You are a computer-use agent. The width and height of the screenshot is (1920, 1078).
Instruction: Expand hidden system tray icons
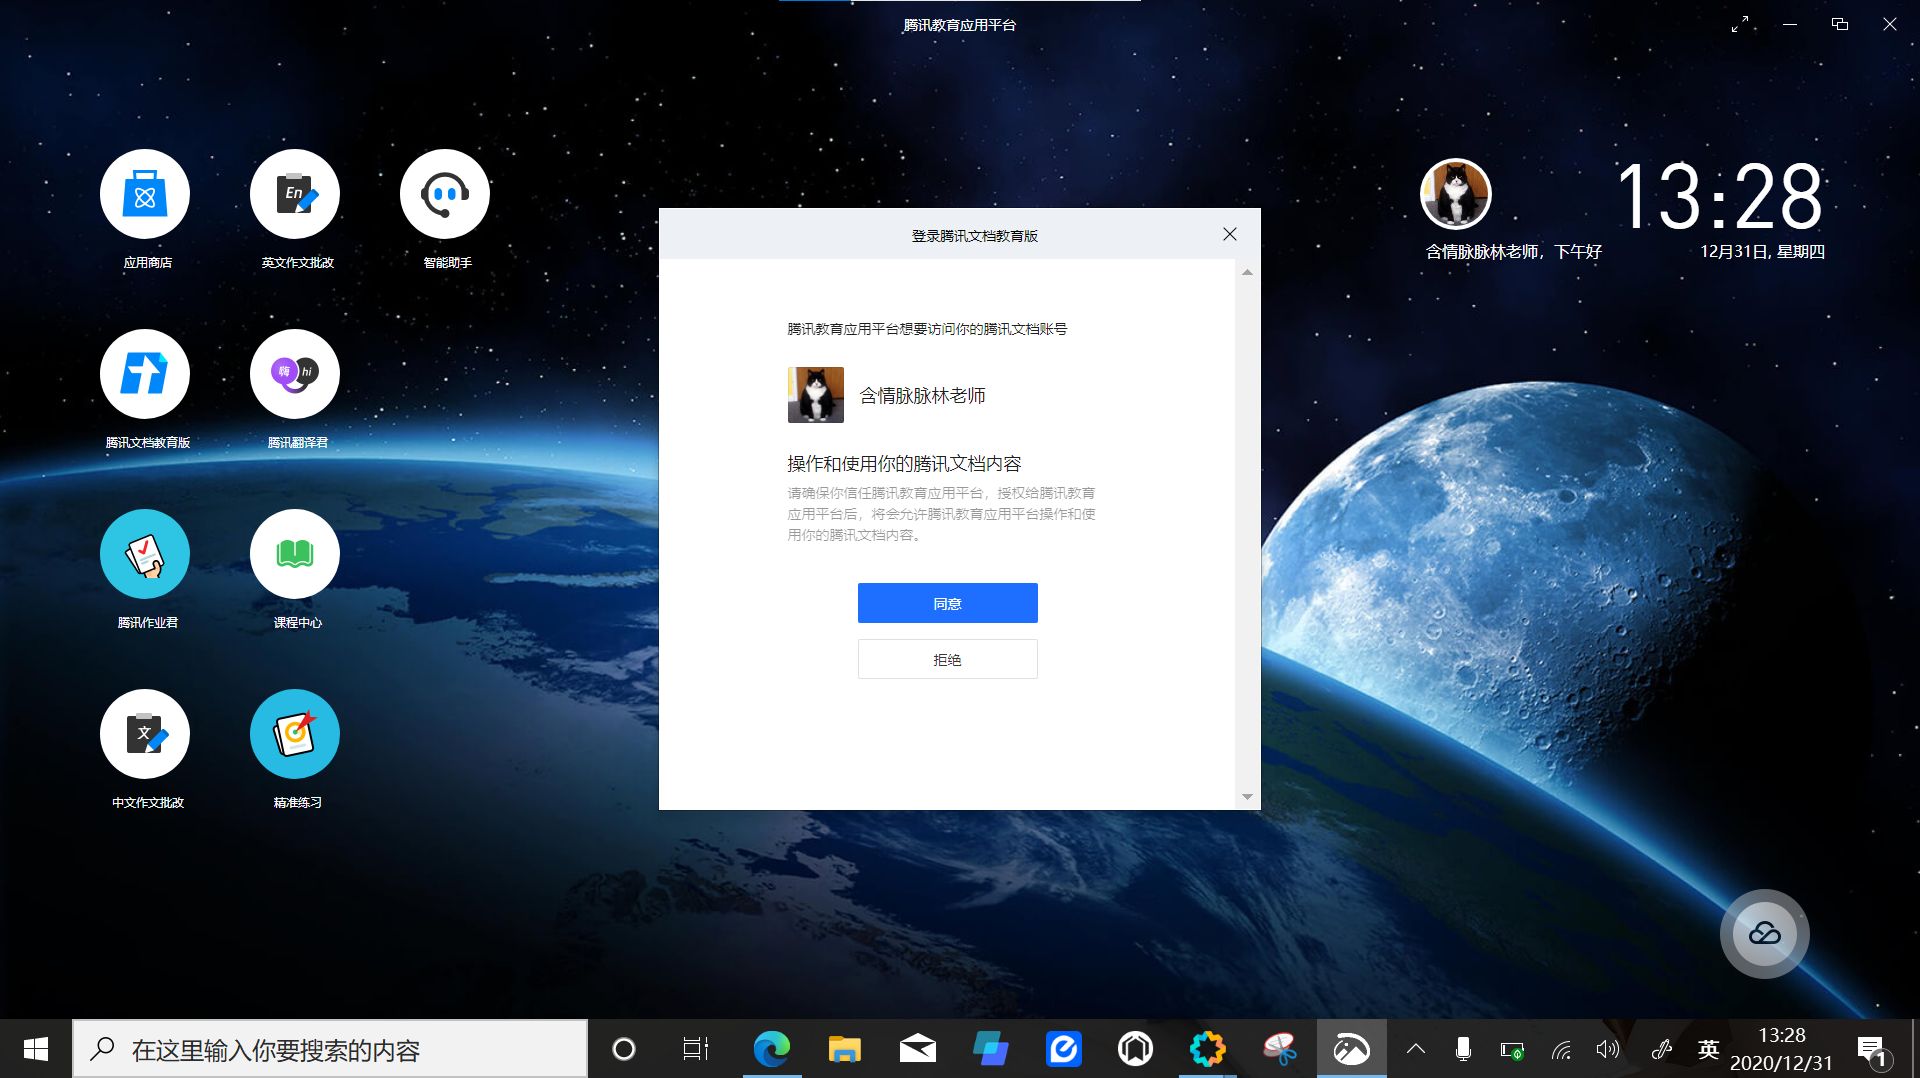pyautogui.click(x=1416, y=1049)
